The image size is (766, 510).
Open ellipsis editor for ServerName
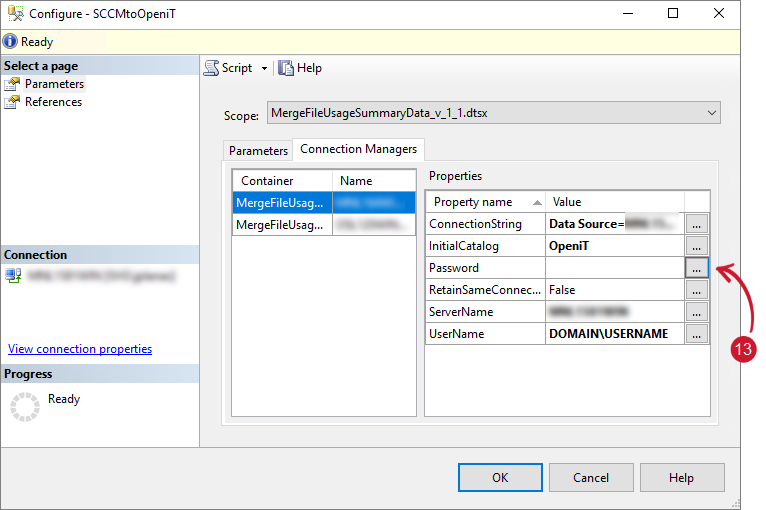(x=696, y=312)
